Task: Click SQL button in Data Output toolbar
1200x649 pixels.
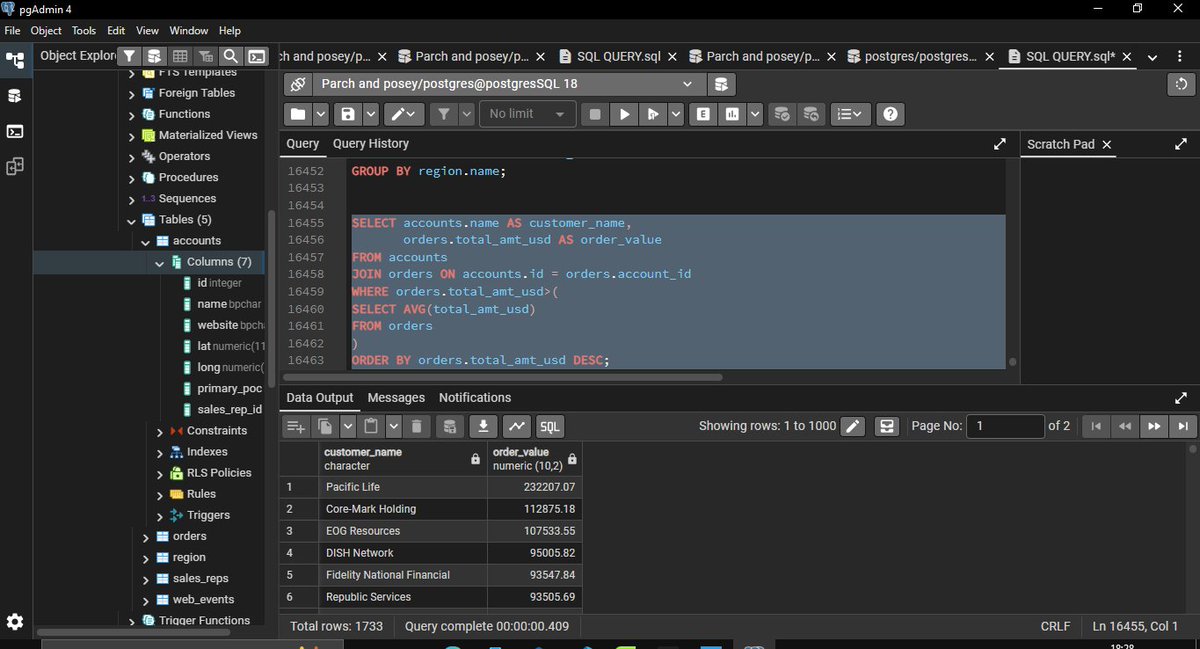Action: 550,426
